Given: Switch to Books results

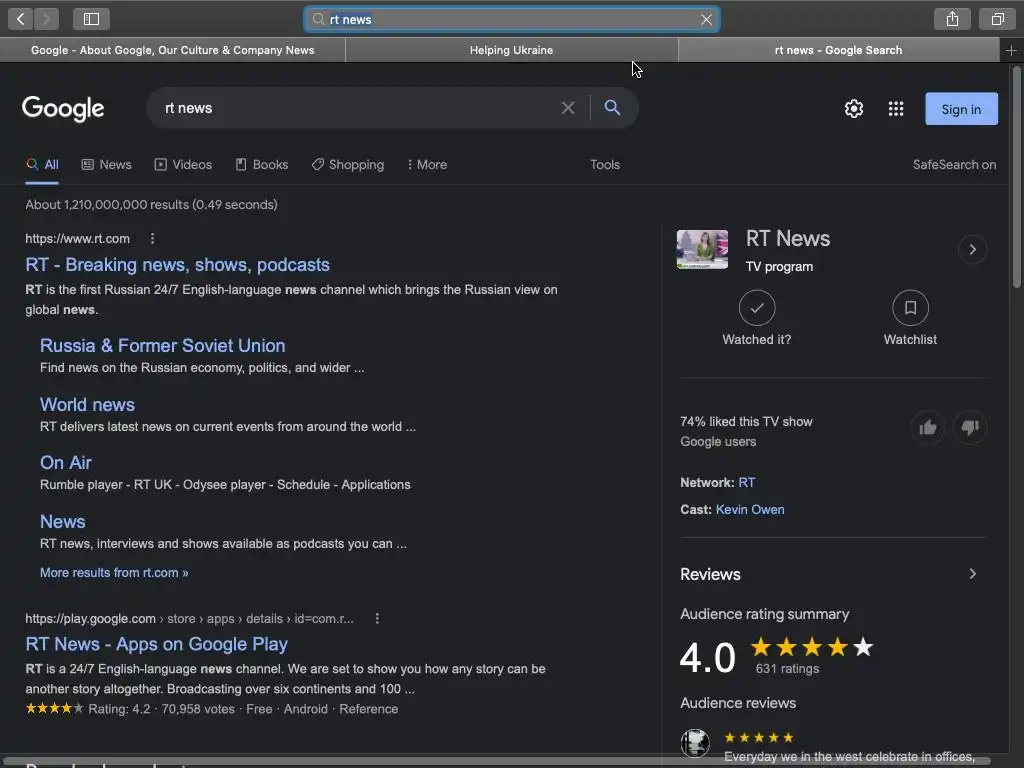Looking at the screenshot, I should [262, 165].
